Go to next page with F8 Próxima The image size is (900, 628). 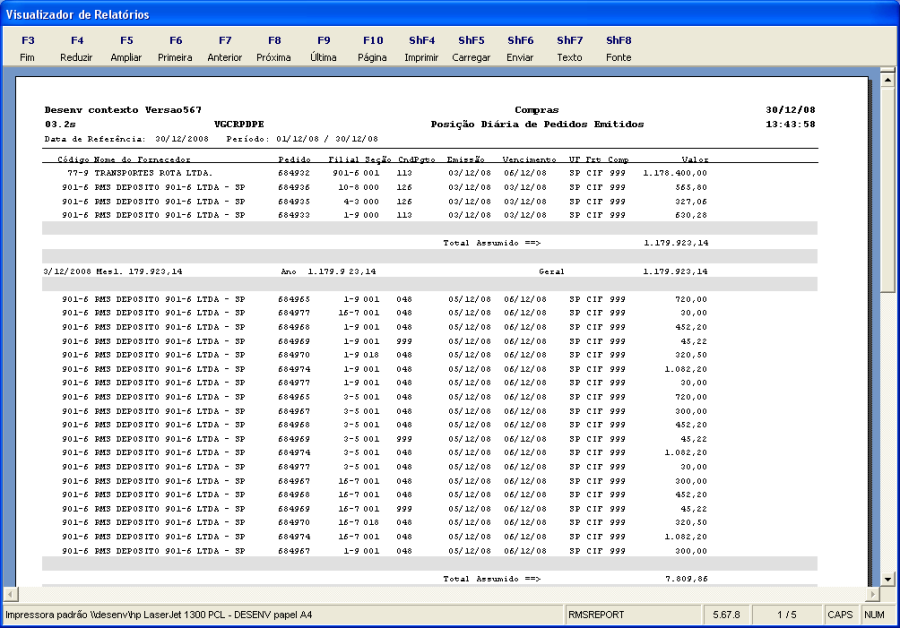[274, 48]
